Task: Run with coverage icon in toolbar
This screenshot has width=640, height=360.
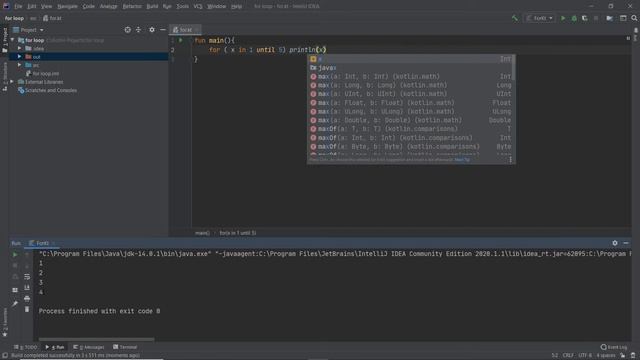Action: [x=585, y=18]
